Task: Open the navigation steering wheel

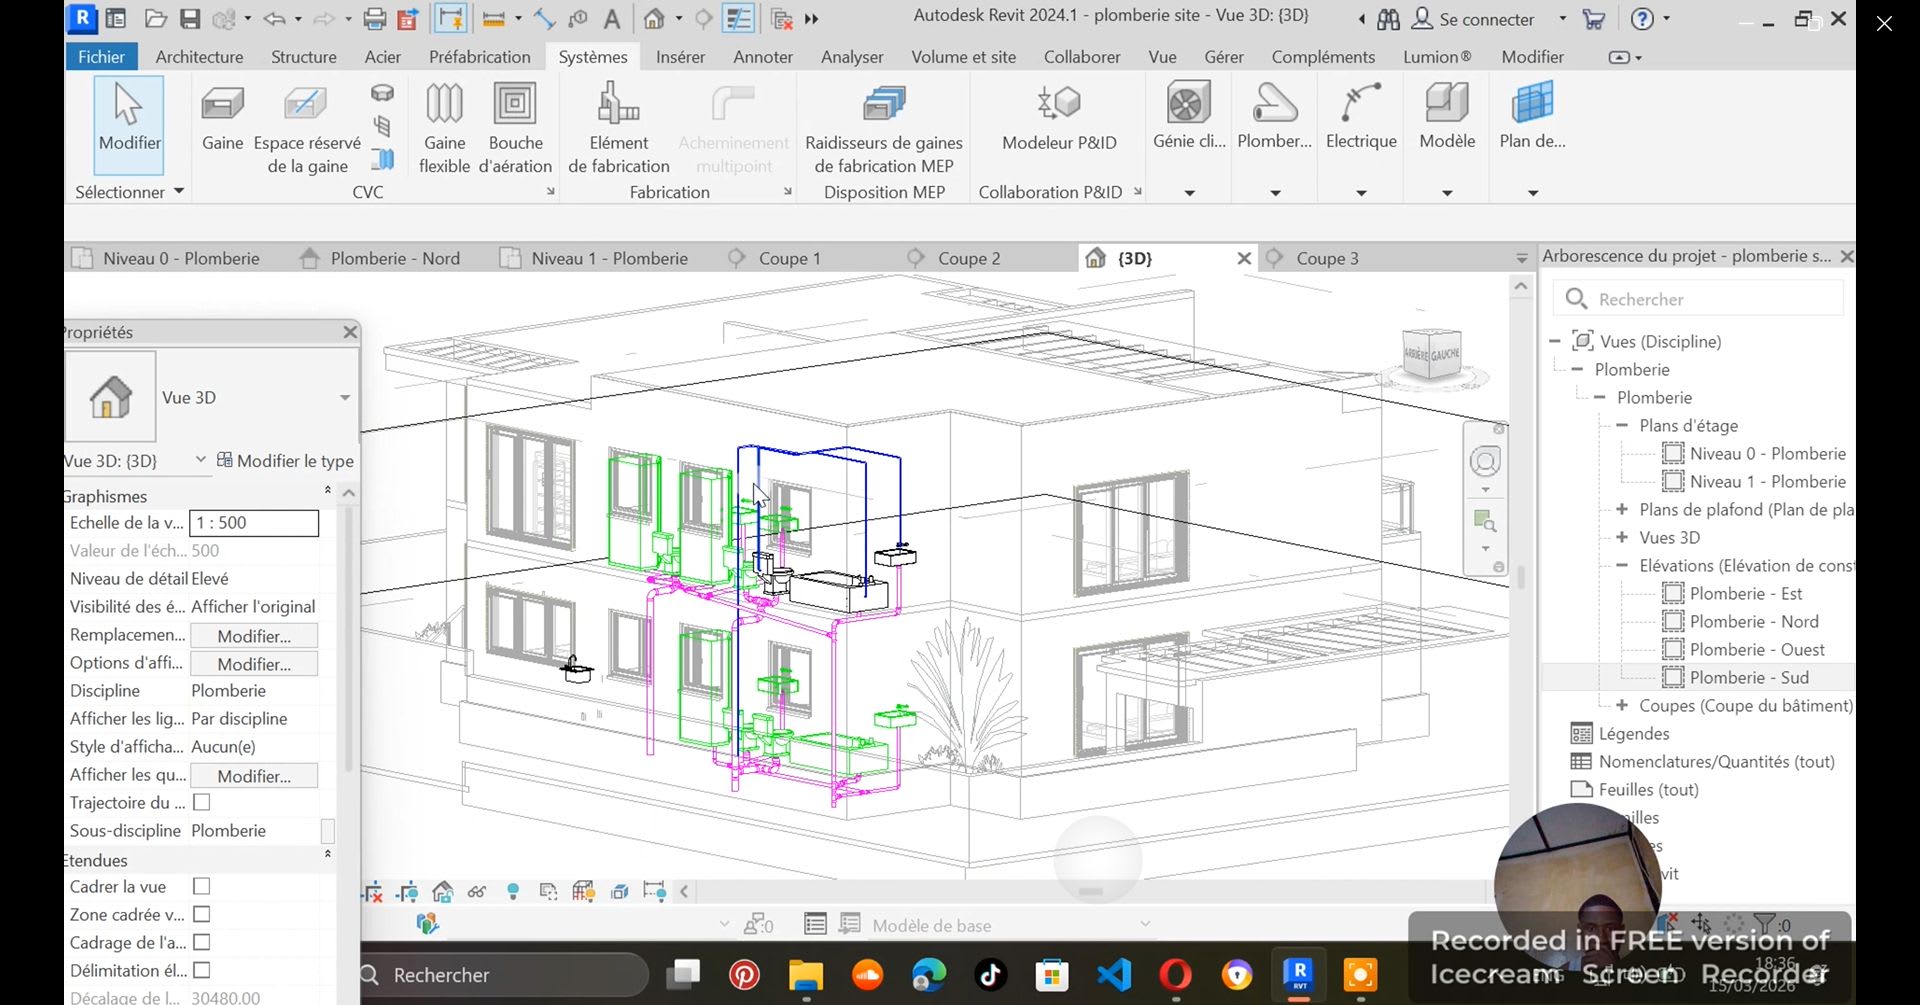Action: pyautogui.click(x=1485, y=461)
